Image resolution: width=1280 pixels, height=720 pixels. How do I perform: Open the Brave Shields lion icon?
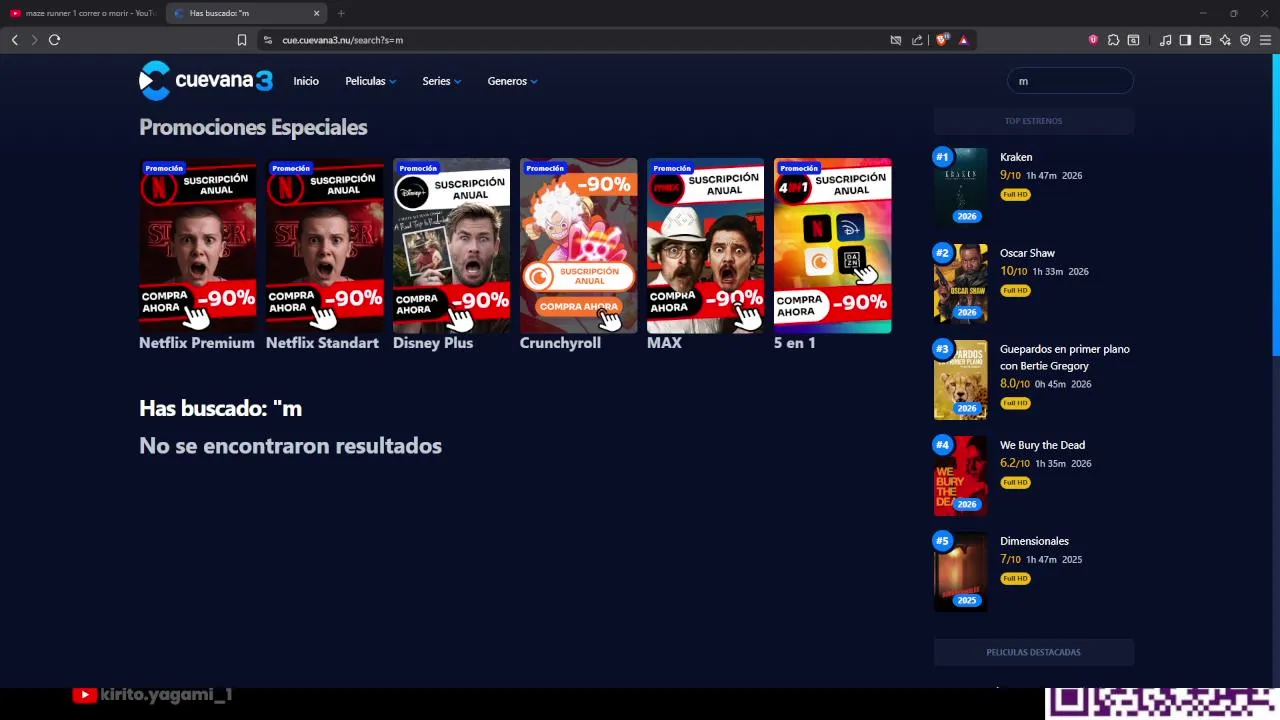pyautogui.click(x=941, y=40)
